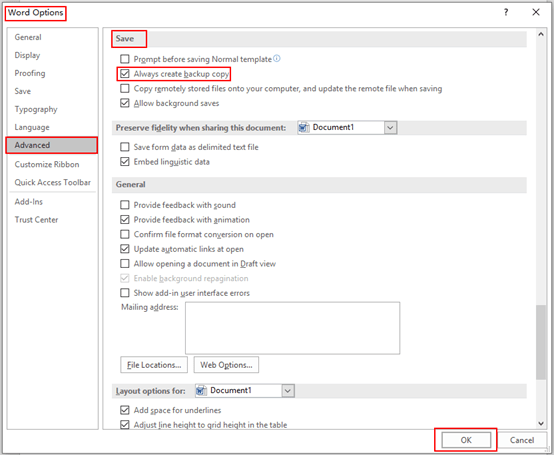Click the Help question mark icon
Image resolution: width=554 pixels, height=455 pixels.
click(x=506, y=12)
